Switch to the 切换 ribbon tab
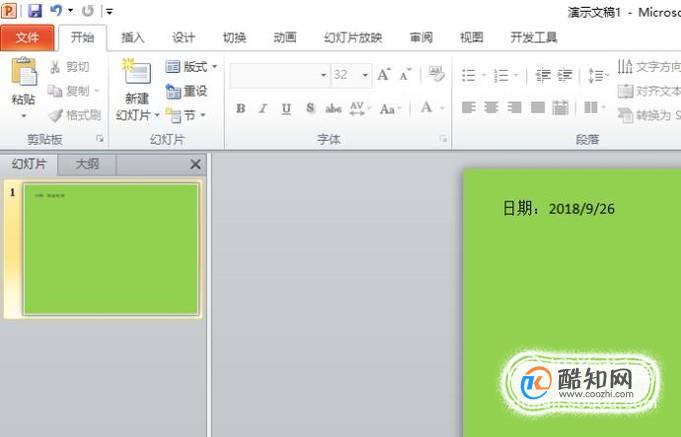The width and height of the screenshot is (681, 437). pos(235,38)
